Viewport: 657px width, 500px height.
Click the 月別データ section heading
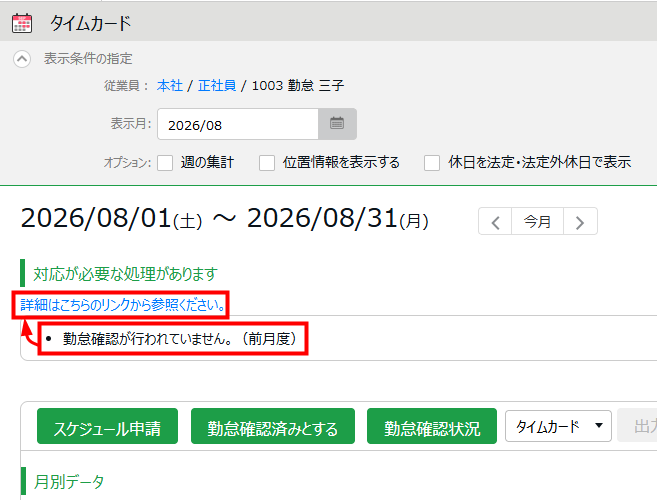pos(69,482)
